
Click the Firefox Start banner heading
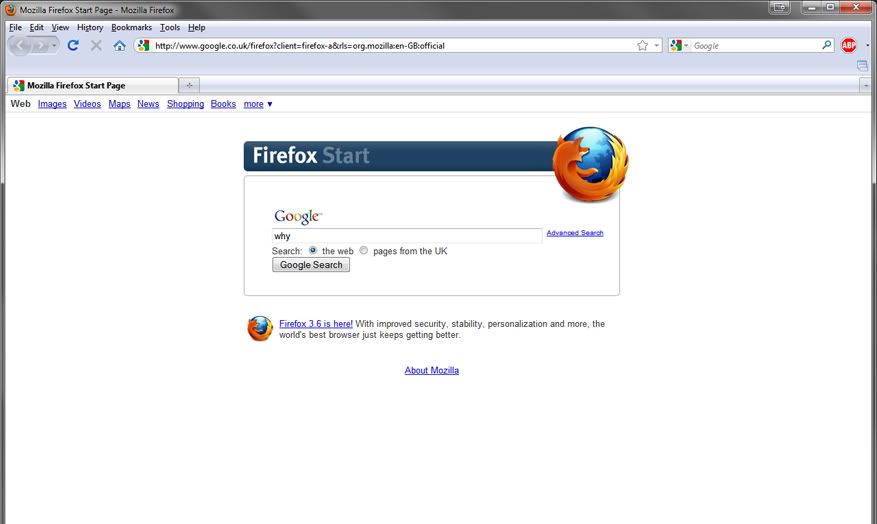click(x=311, y=155)
